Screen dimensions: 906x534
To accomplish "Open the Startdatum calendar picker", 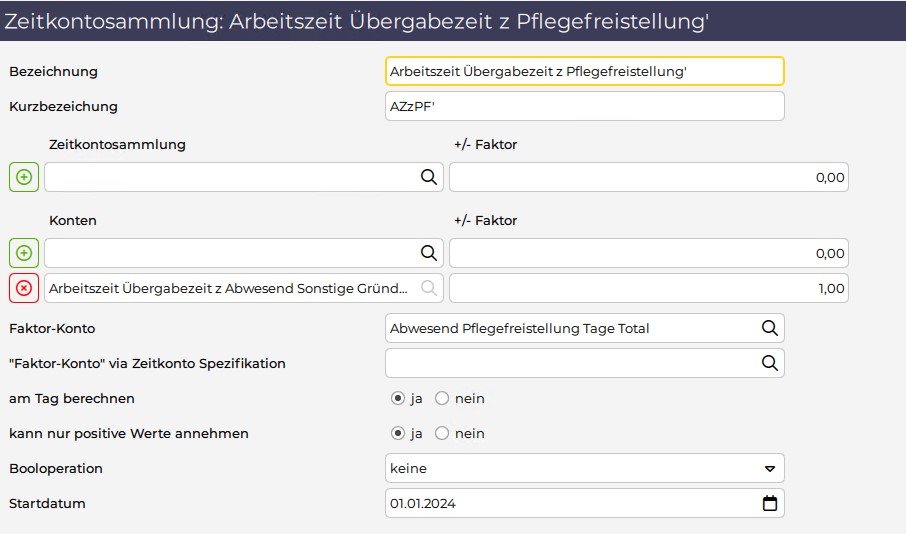I will coord(770,503).
